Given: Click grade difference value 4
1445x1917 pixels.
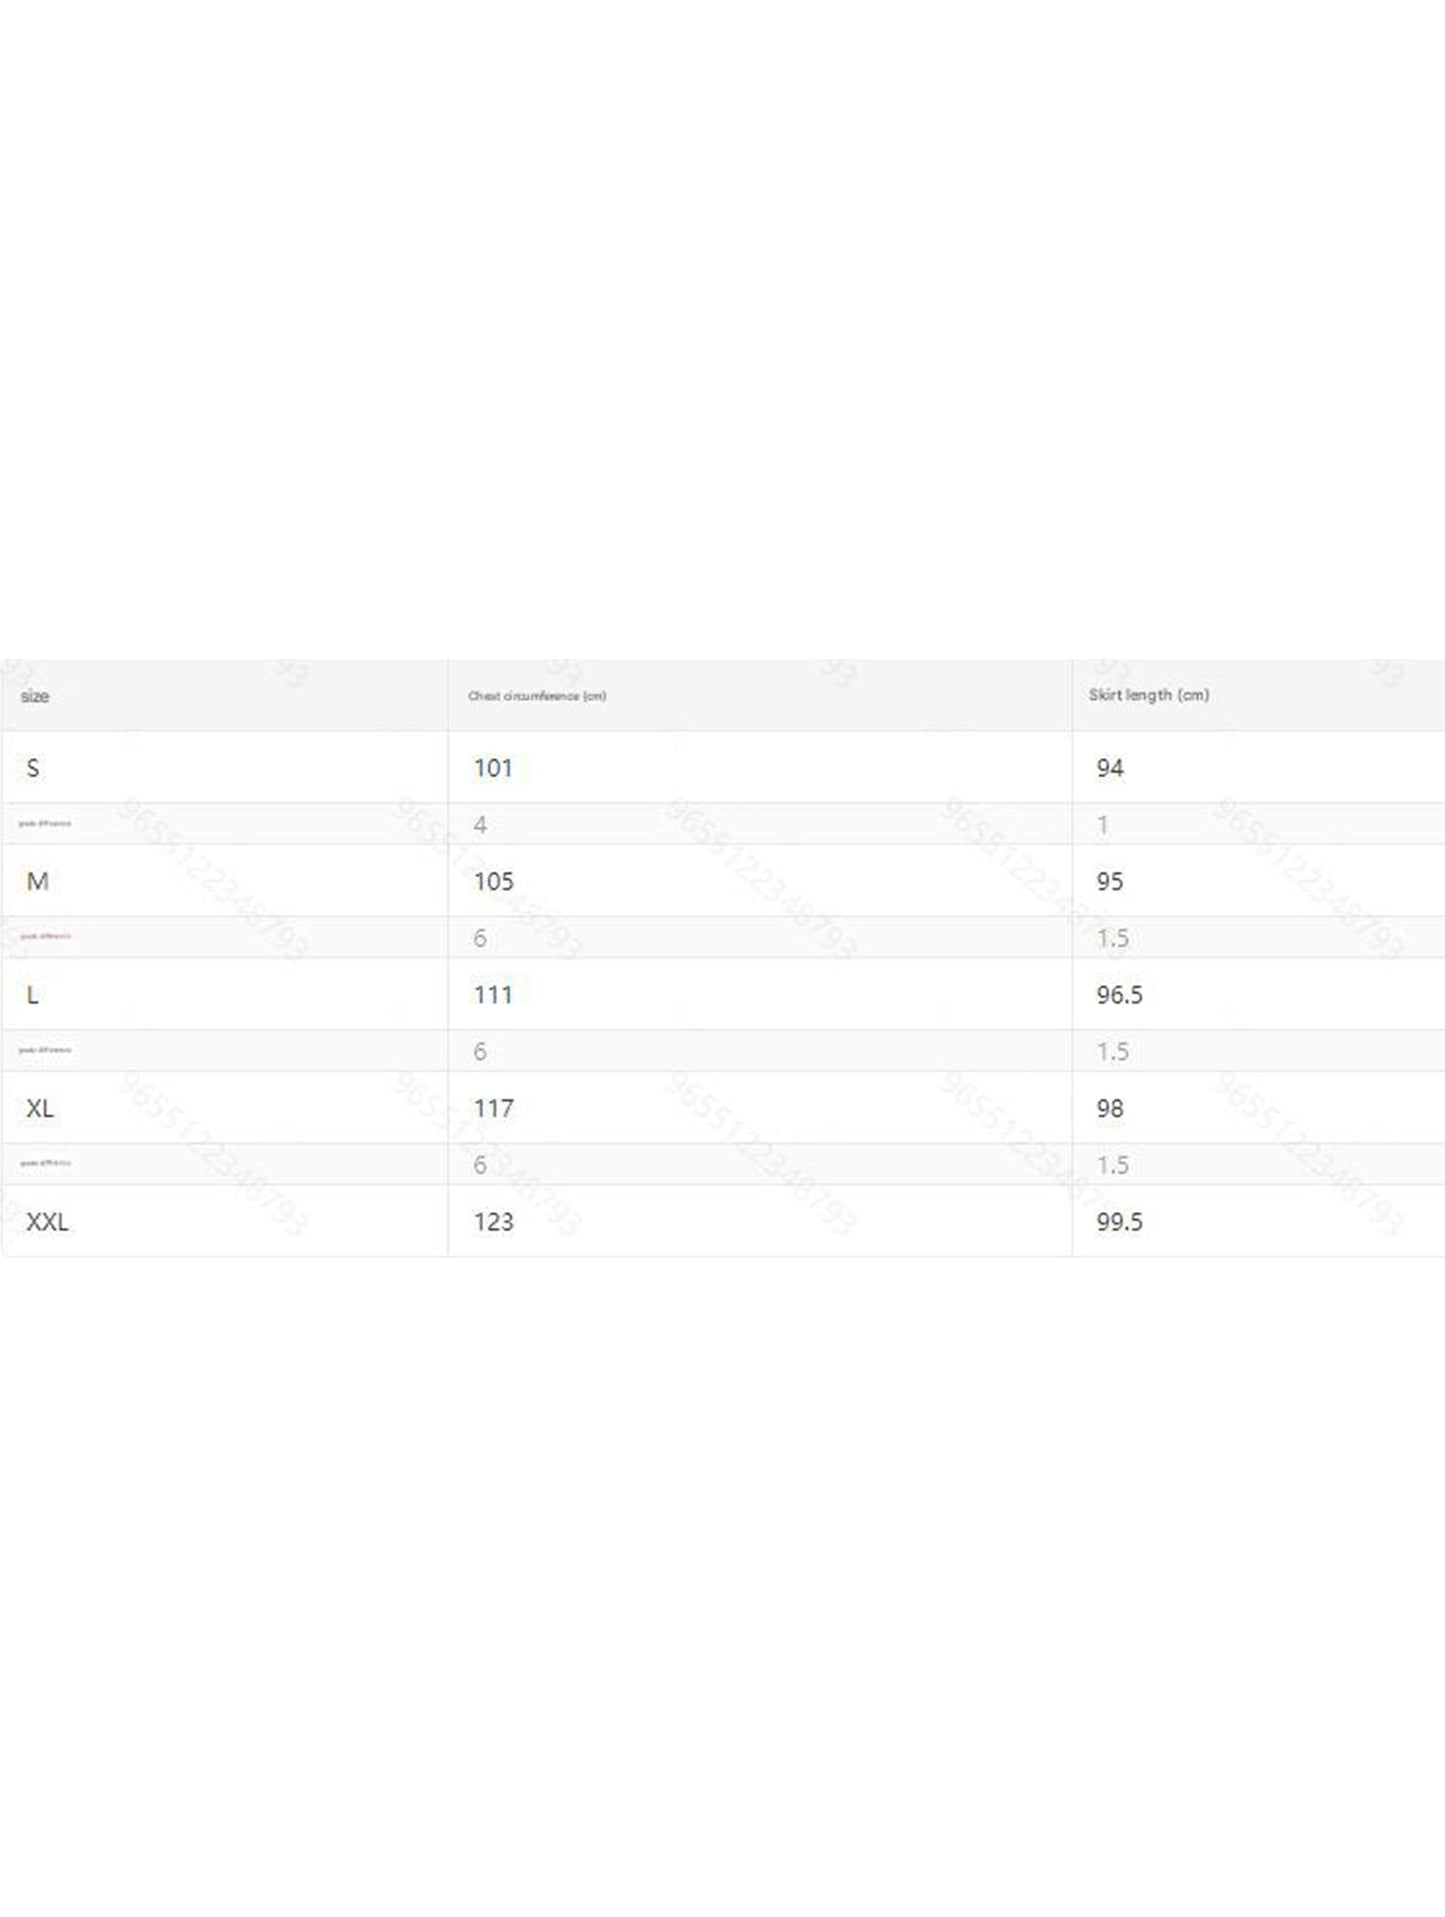Looking at the screenshot, I should click(x=480, y=825).
